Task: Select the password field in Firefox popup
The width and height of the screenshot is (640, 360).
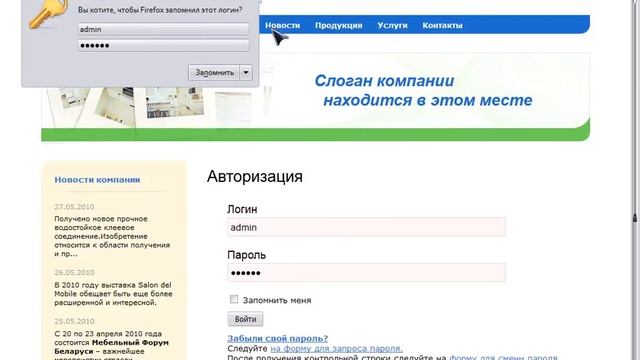Action: [163, 45]
